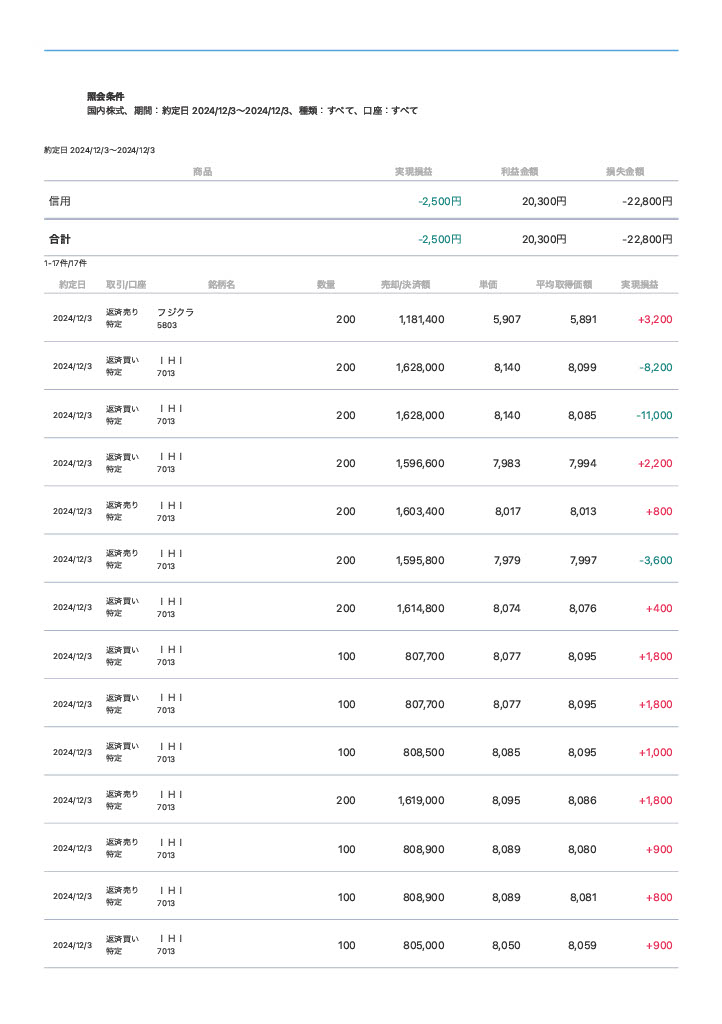Click the 損失金額 summary column header
This screenshot has width=722, height=1024.
point(625,172)
